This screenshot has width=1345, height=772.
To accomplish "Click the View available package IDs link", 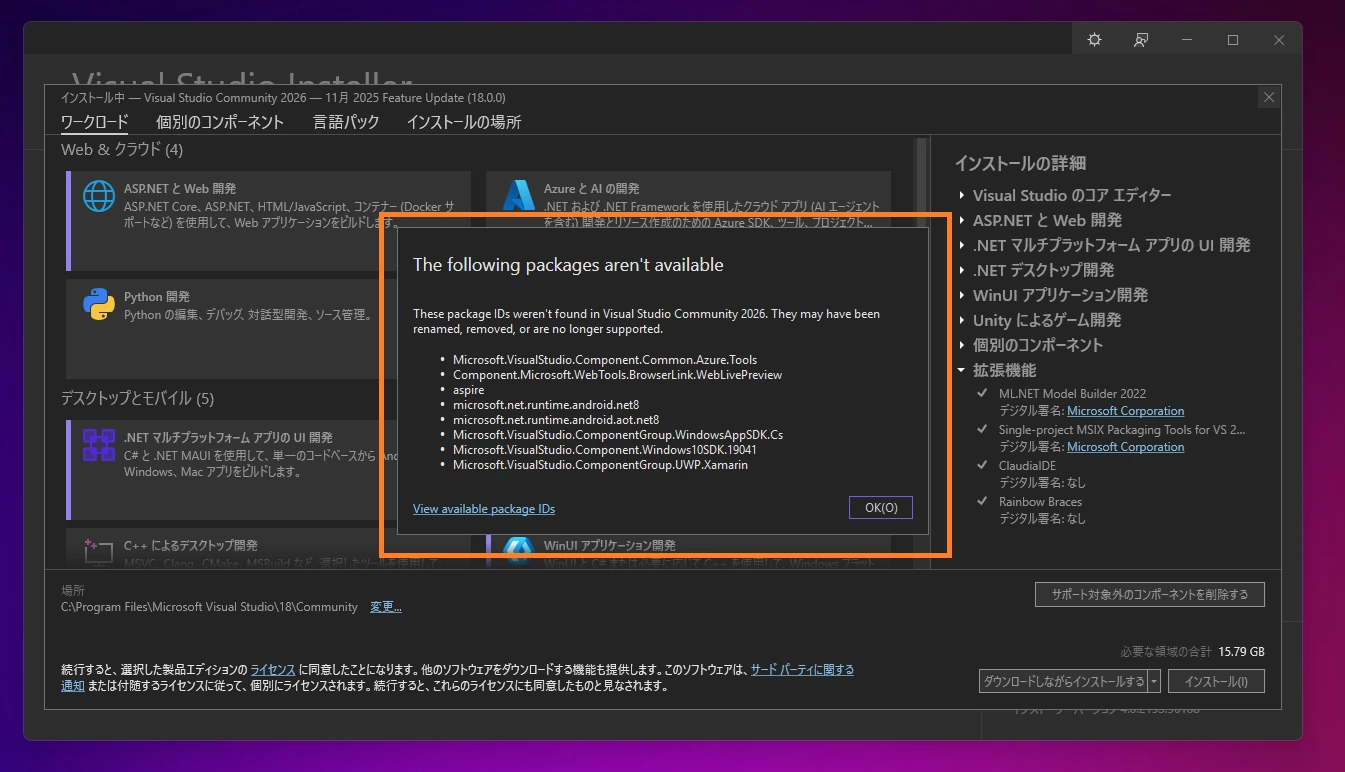I will 484,508.
